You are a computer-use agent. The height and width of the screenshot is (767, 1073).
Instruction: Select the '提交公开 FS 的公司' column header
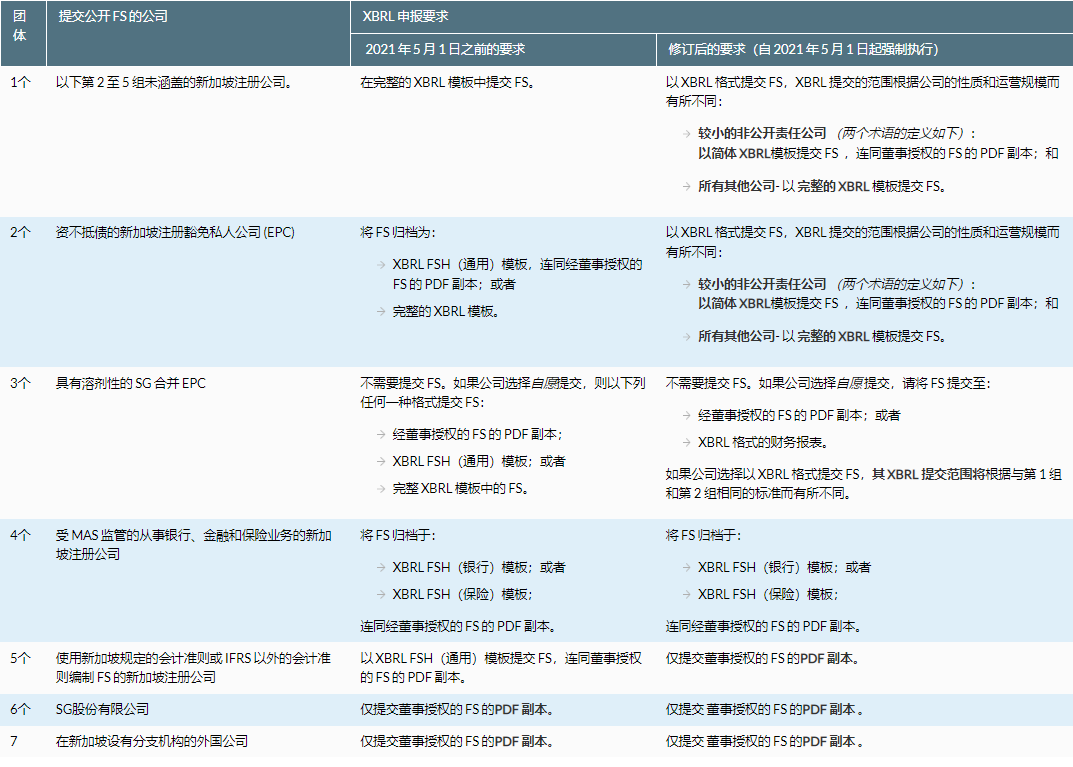click(x=114, y=17)
